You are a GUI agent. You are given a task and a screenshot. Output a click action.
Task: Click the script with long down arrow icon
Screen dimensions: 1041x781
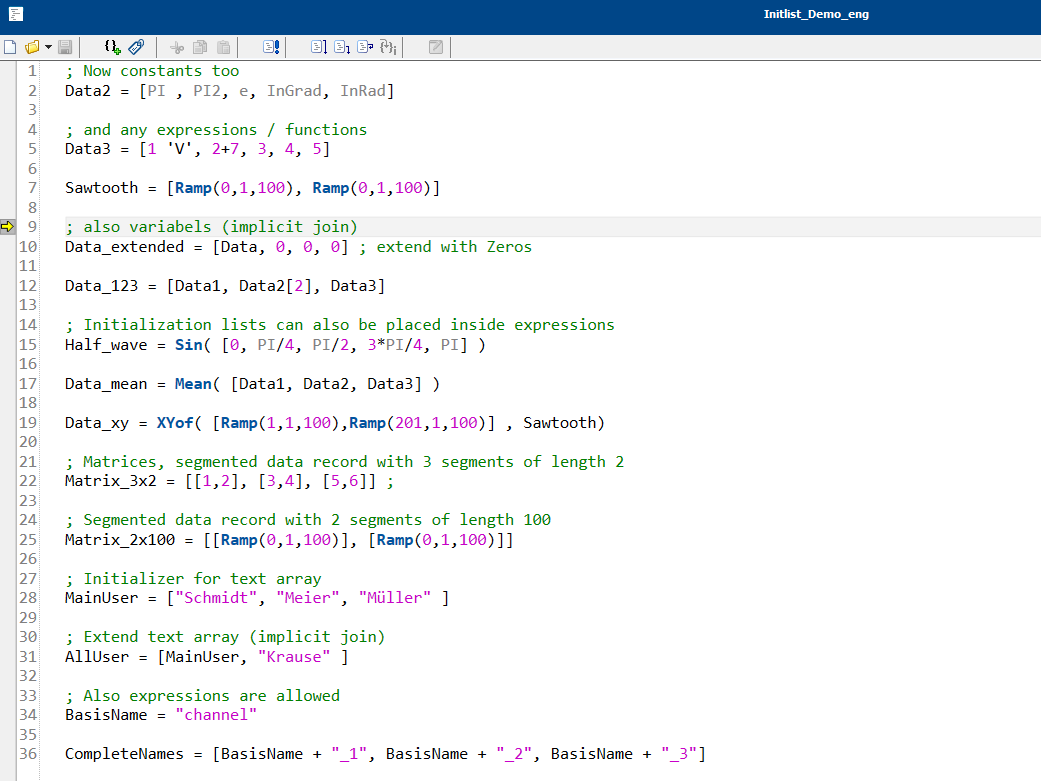319,47
